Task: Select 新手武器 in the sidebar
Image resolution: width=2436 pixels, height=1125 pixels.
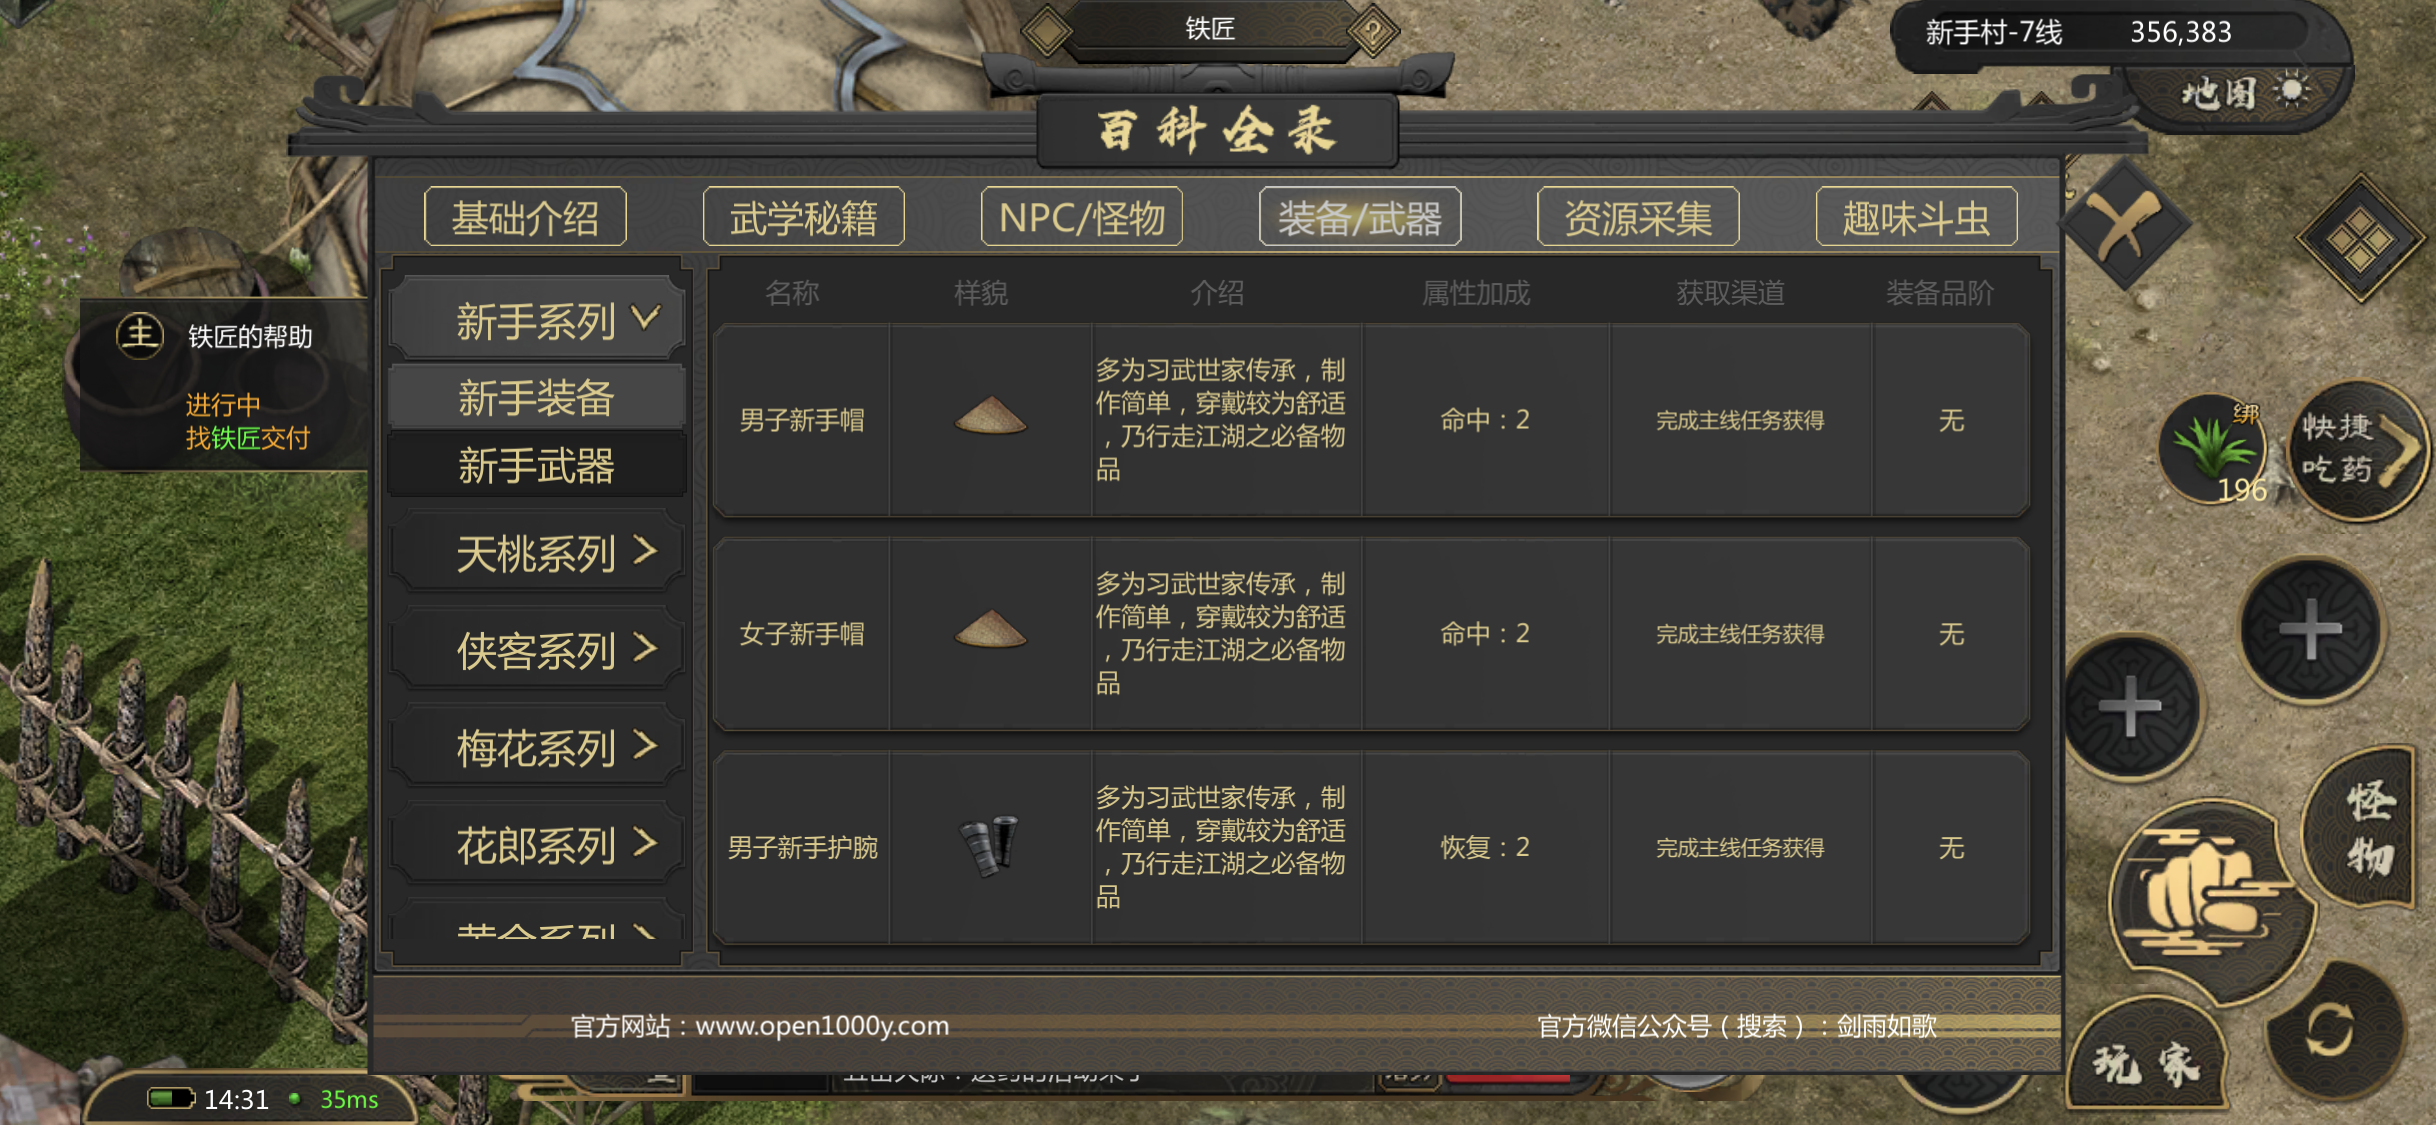Action: [x=537, y=466]
